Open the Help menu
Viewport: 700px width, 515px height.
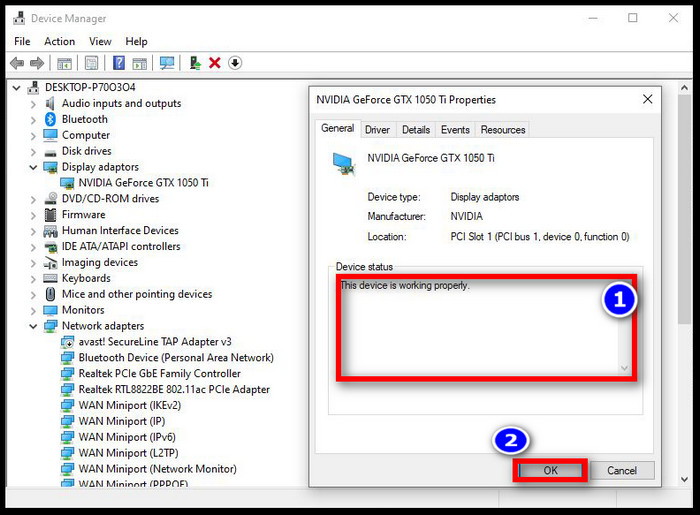(x=136, y=42)
